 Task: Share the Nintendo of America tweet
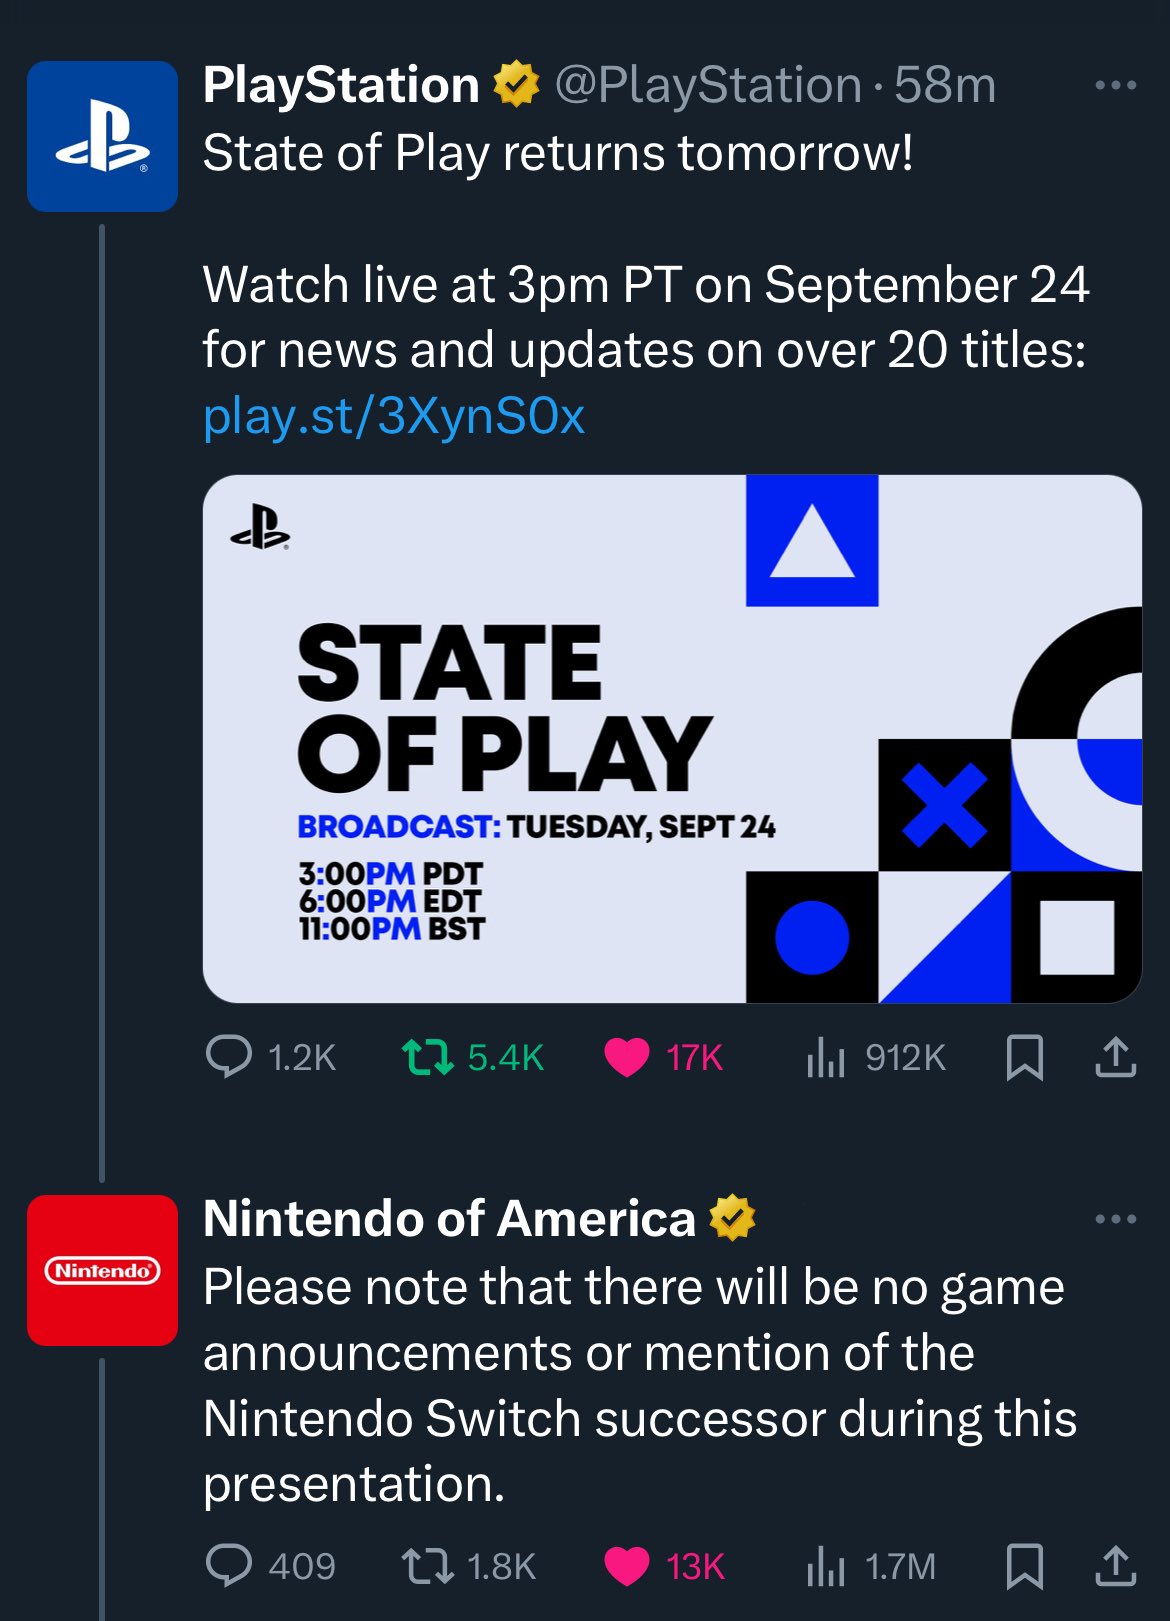click(x=1116, y=1565)
